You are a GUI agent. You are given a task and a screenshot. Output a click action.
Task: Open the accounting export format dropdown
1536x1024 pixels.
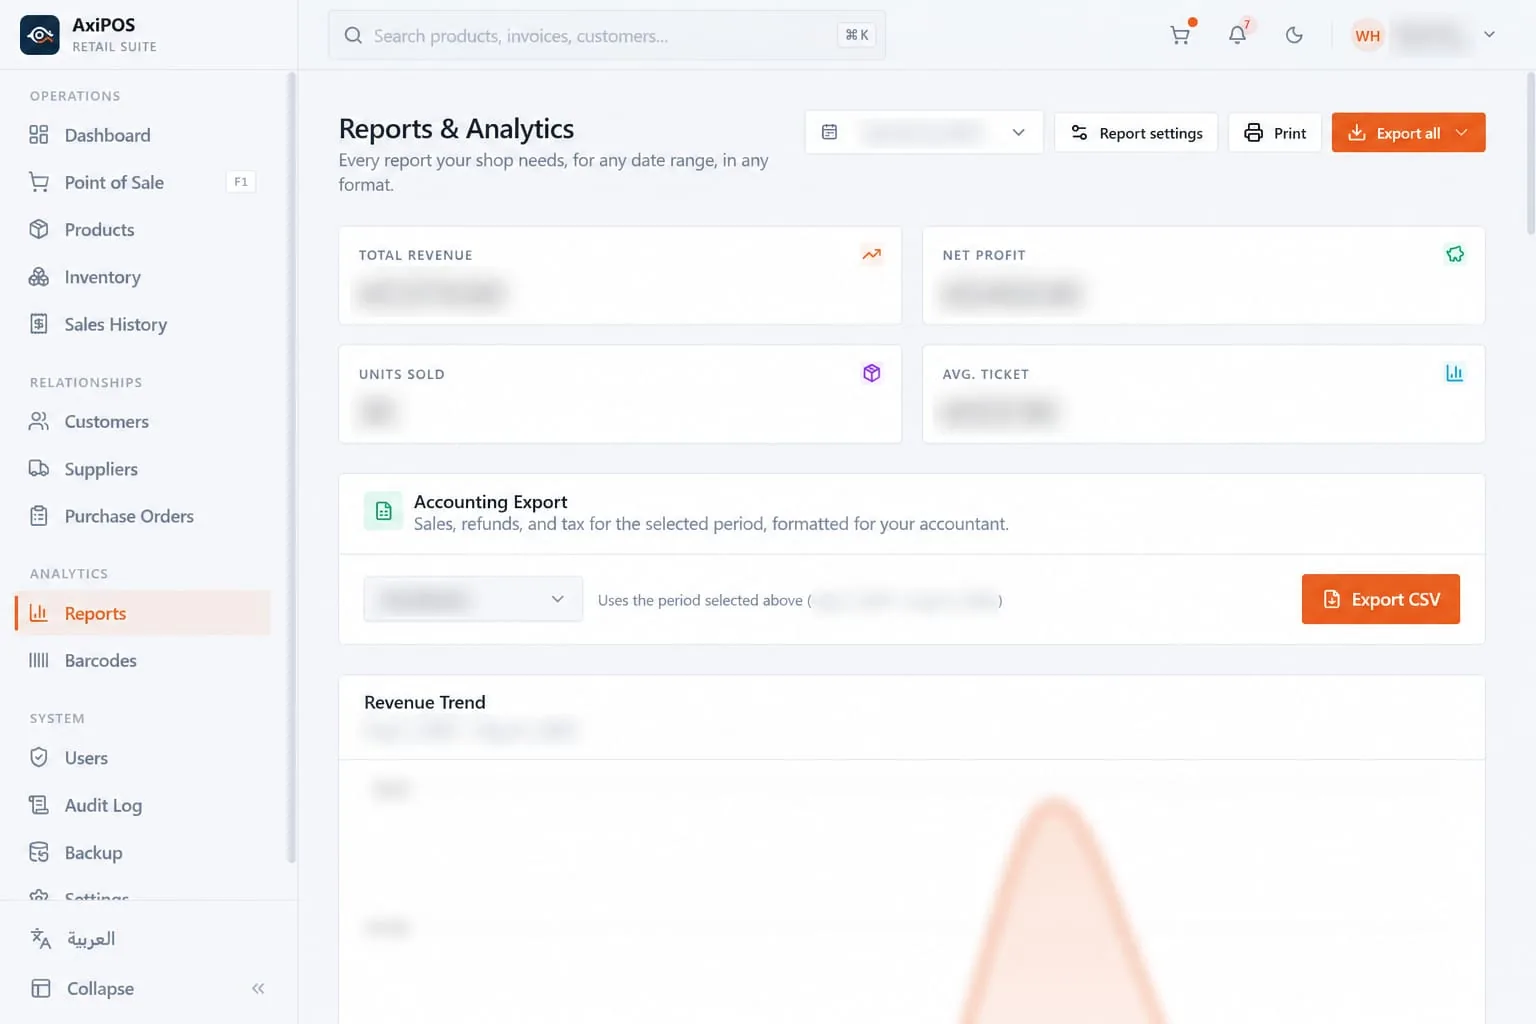pyautogui.click(x=473, y=599)
